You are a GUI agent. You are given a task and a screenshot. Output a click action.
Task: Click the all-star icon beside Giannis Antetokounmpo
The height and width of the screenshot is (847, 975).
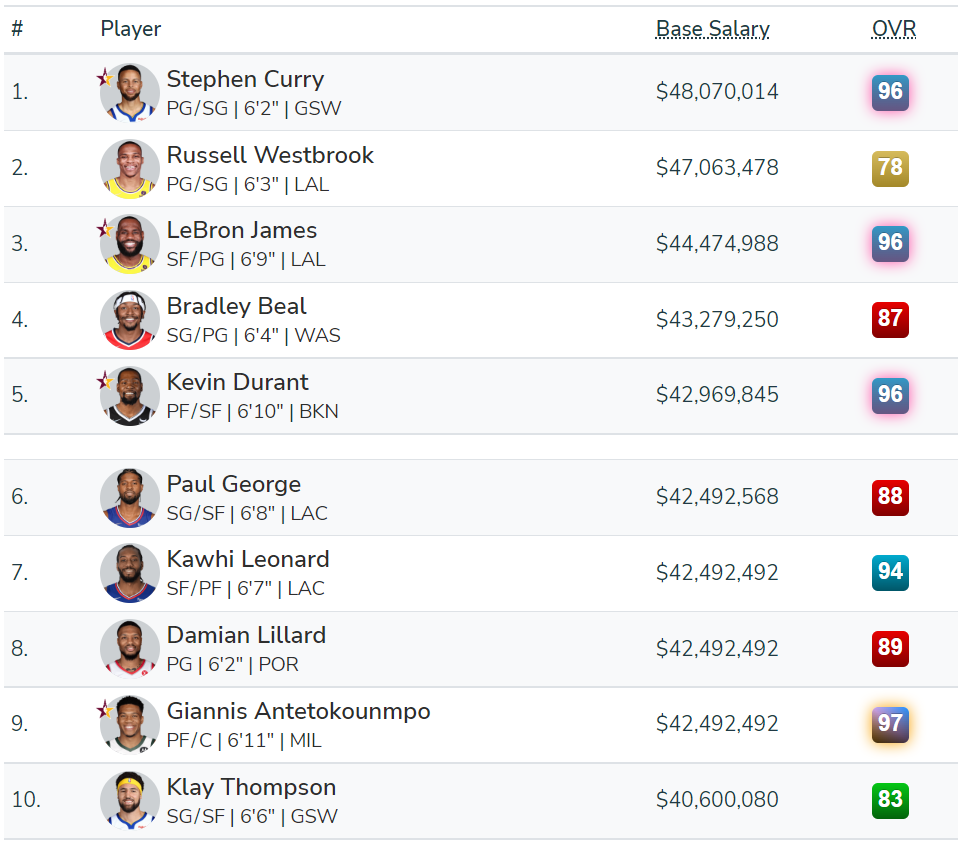tap(104, 709)
